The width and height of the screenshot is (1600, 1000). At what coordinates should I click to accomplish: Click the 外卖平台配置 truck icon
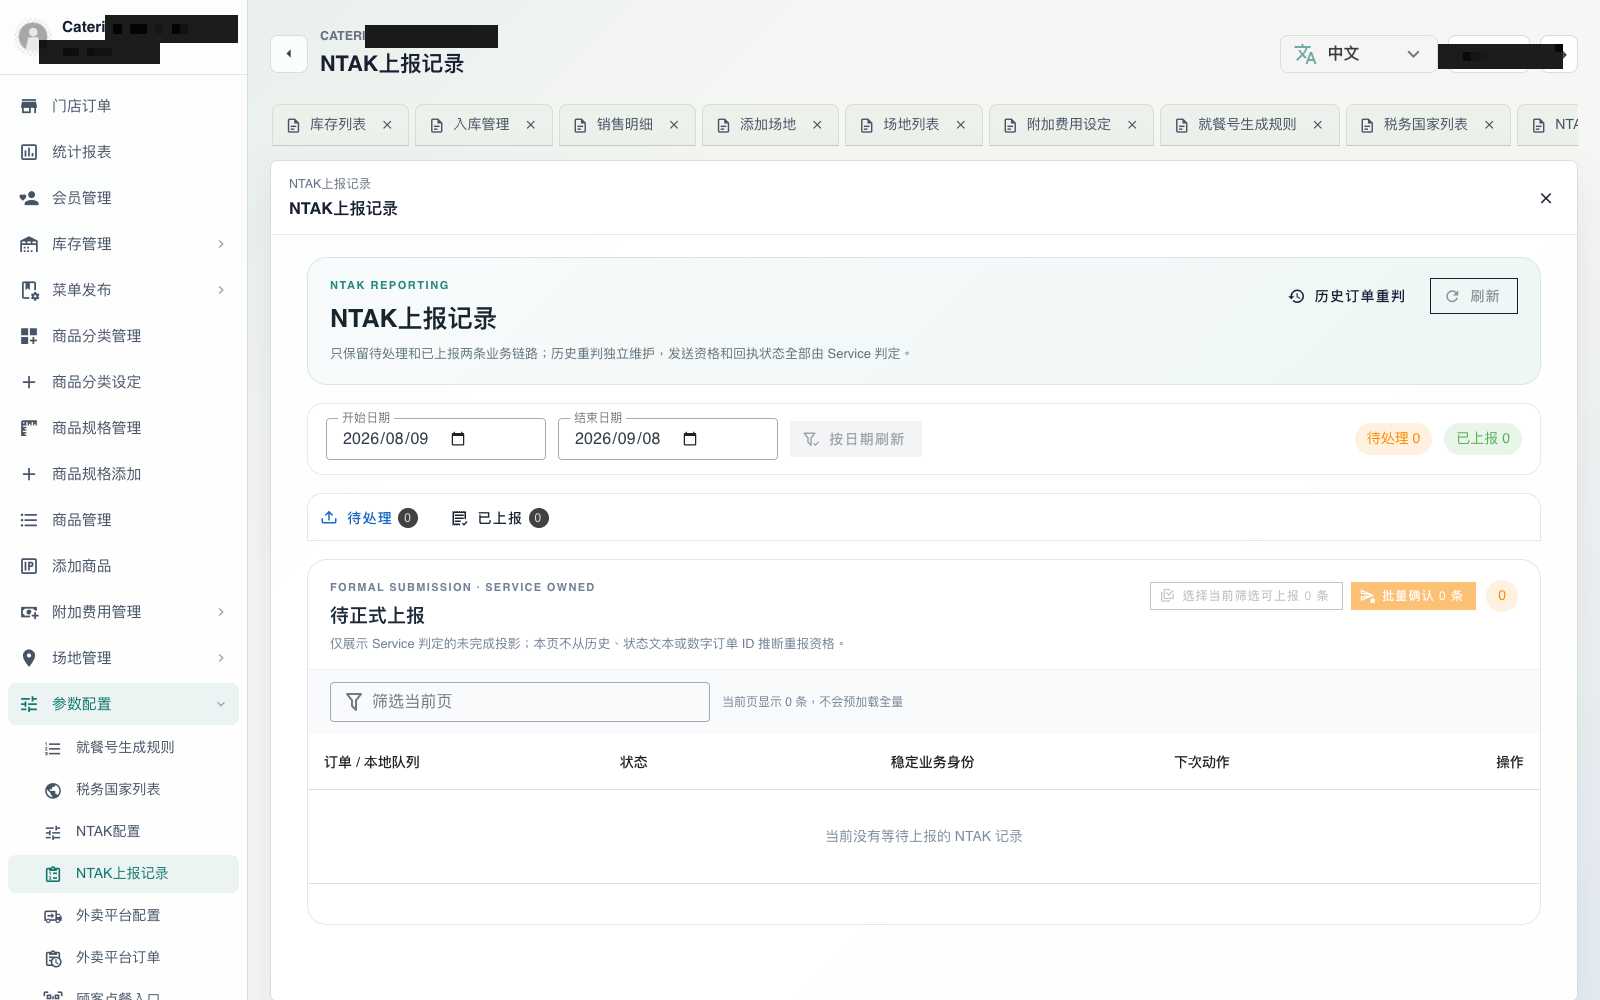(53, 916)
